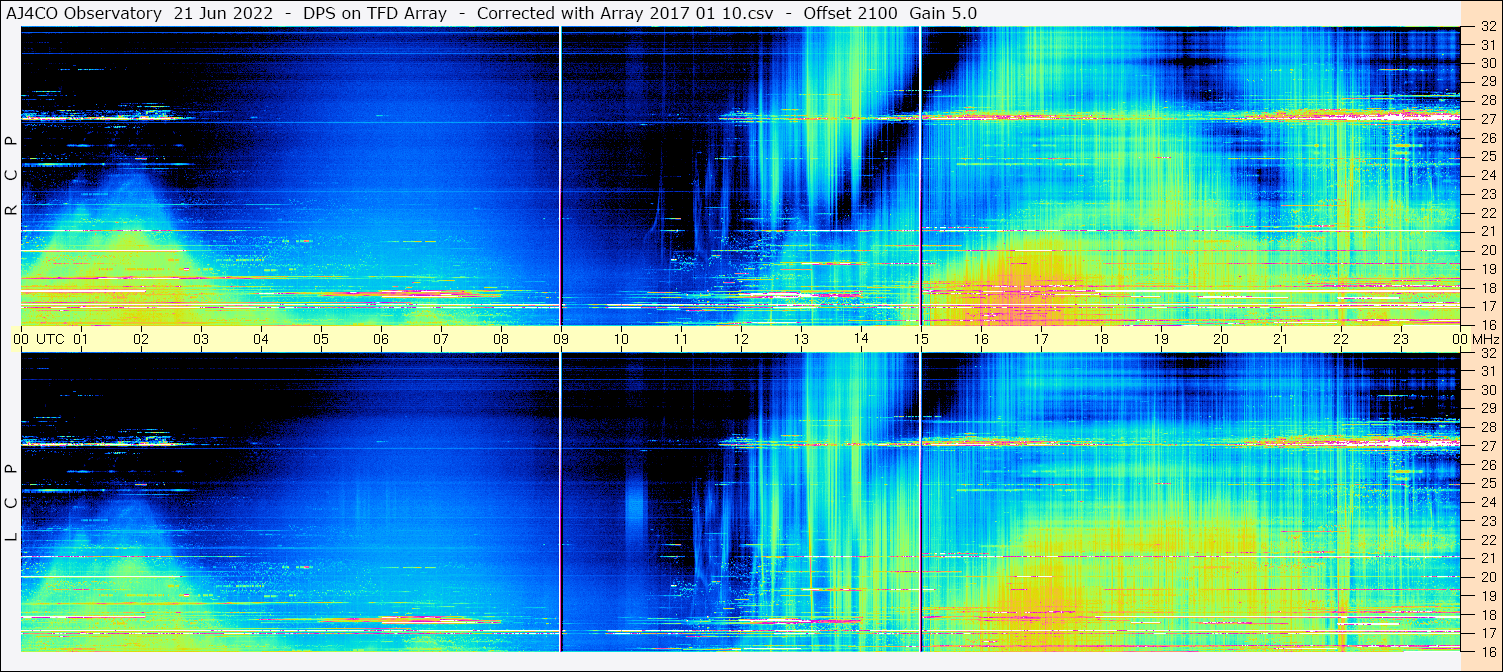Select the 'Gain 5.0' header value
Image resolution: width=1503 pixels, height=672 pixels.
point(944,14)
